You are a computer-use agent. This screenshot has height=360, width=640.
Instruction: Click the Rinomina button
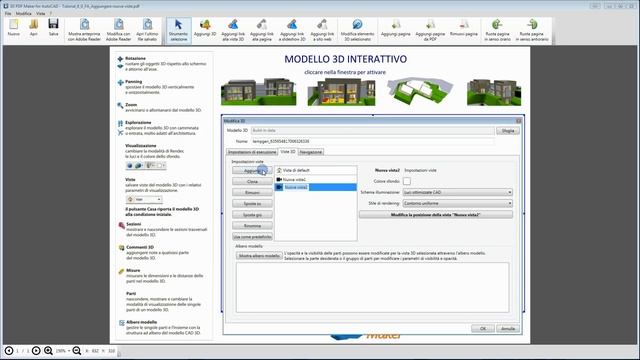[x=252, y=225]
